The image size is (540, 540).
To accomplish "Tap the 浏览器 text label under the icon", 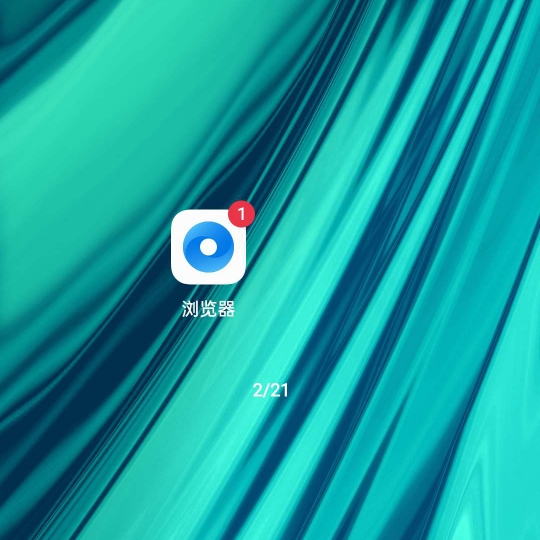I will (208, 309).
